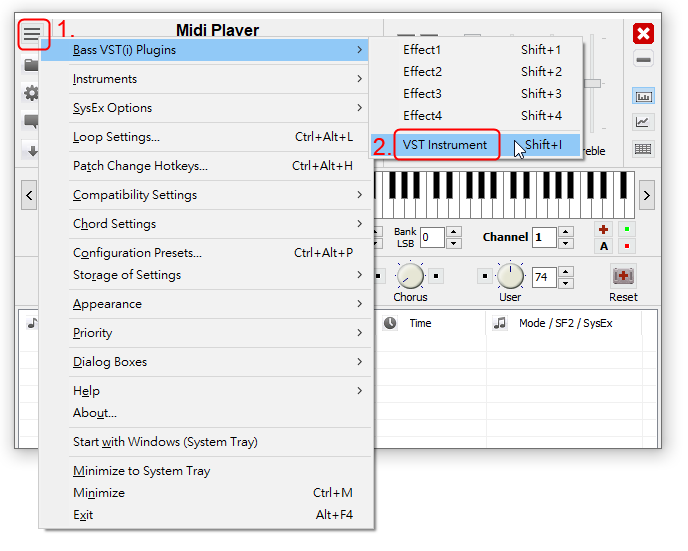Click the open folder icon in sidebar
This screenshot has height=551, width=688.
click(x=31, y=65)
